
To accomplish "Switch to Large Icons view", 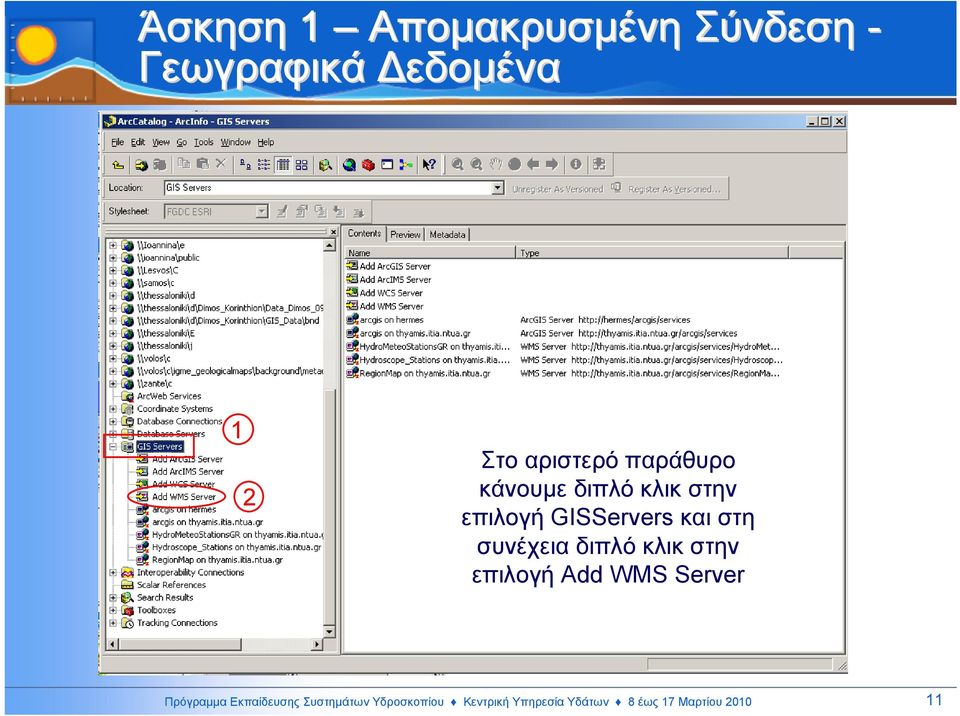I will tap(245, 164).
